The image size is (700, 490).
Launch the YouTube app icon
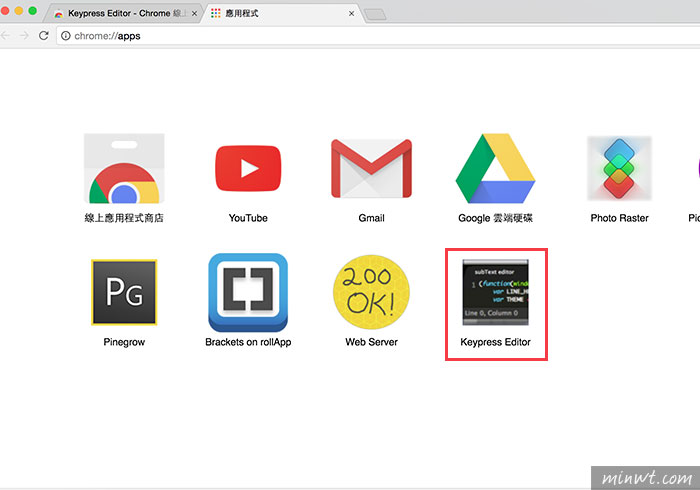click(x=248, y=168)
